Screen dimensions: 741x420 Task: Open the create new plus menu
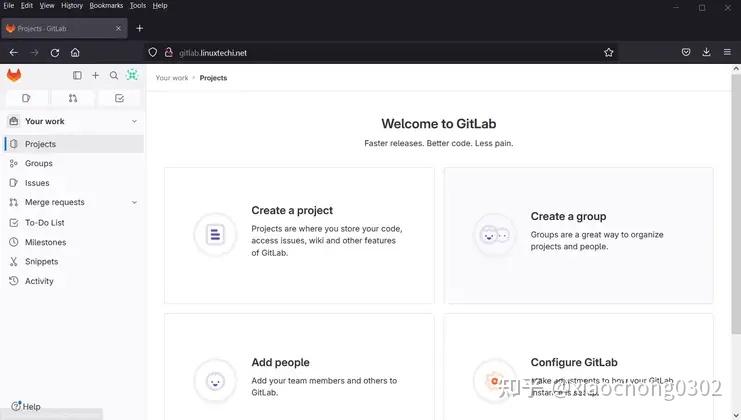point(95,75)
